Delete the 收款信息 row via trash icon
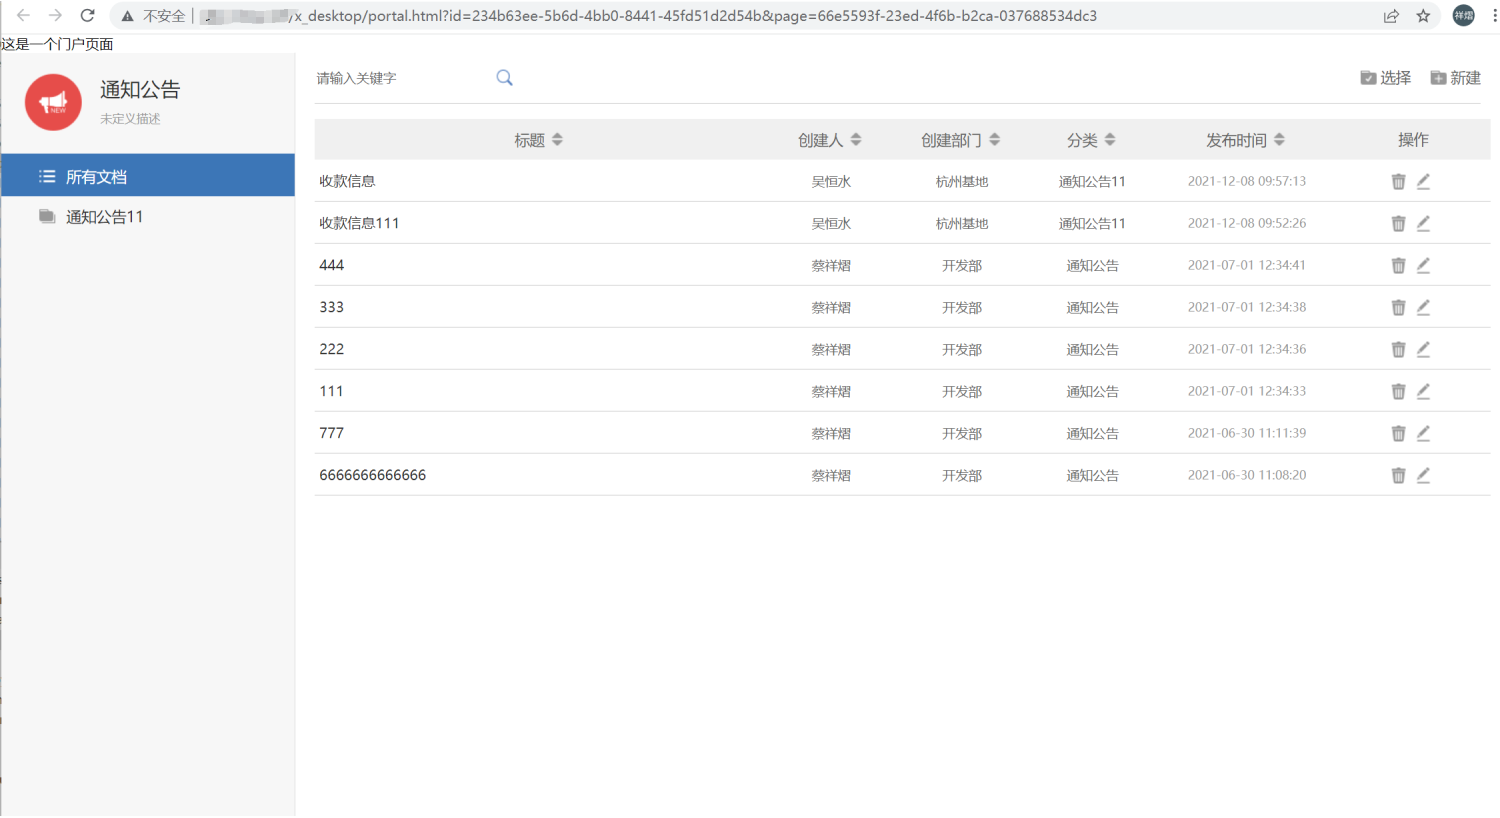 point(1398,182)
